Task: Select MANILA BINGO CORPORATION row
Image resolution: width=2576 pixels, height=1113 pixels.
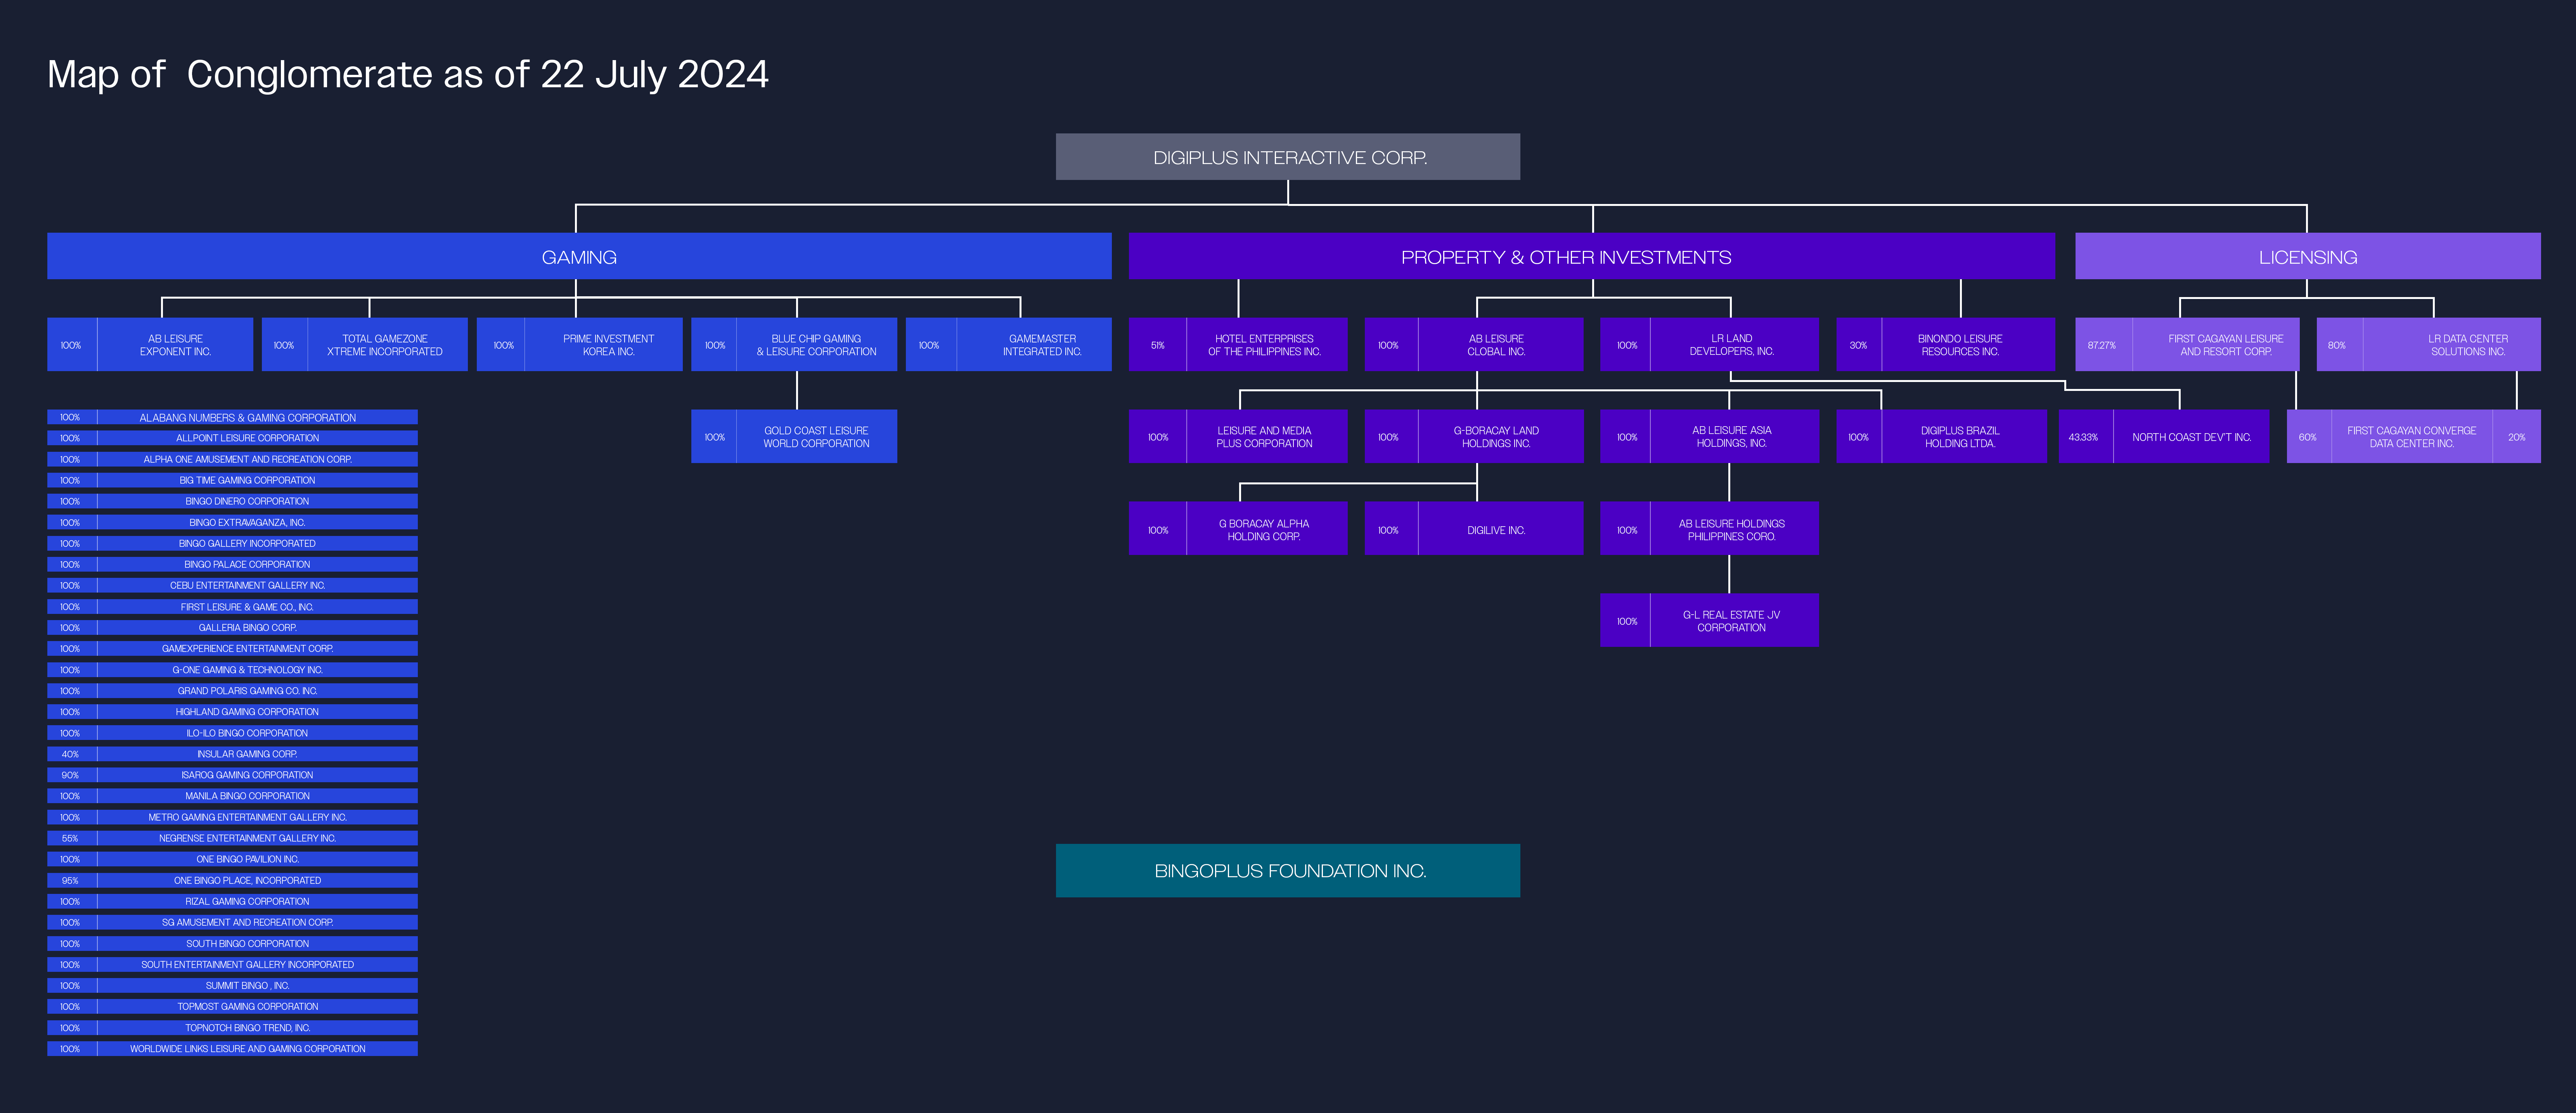Action: click(x=232, y=796)
